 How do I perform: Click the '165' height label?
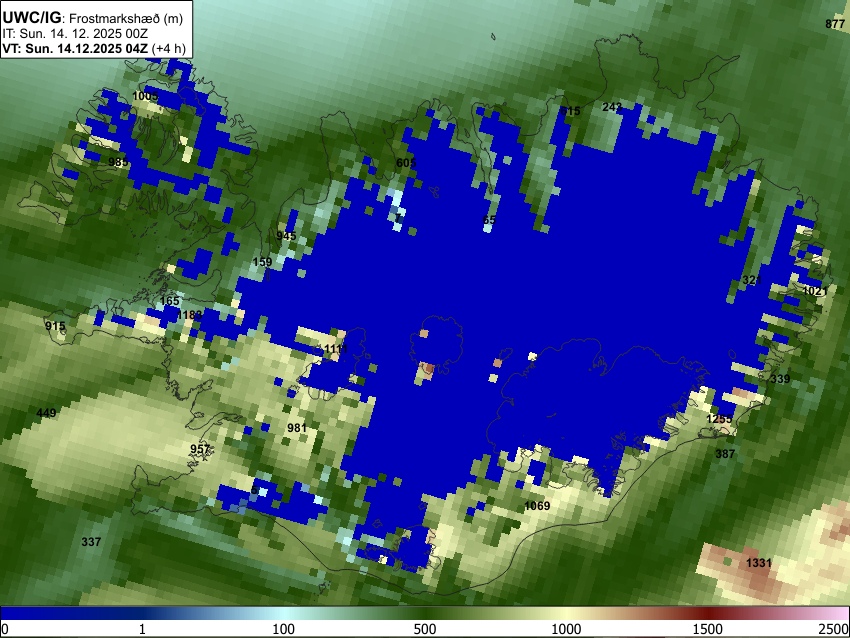pos(170,301)
